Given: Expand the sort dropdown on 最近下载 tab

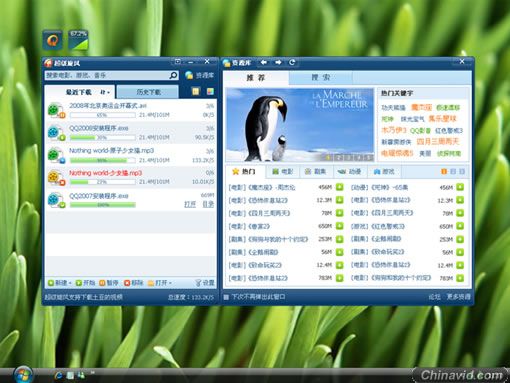Looking at the screenshot, I should coord(105,92).
